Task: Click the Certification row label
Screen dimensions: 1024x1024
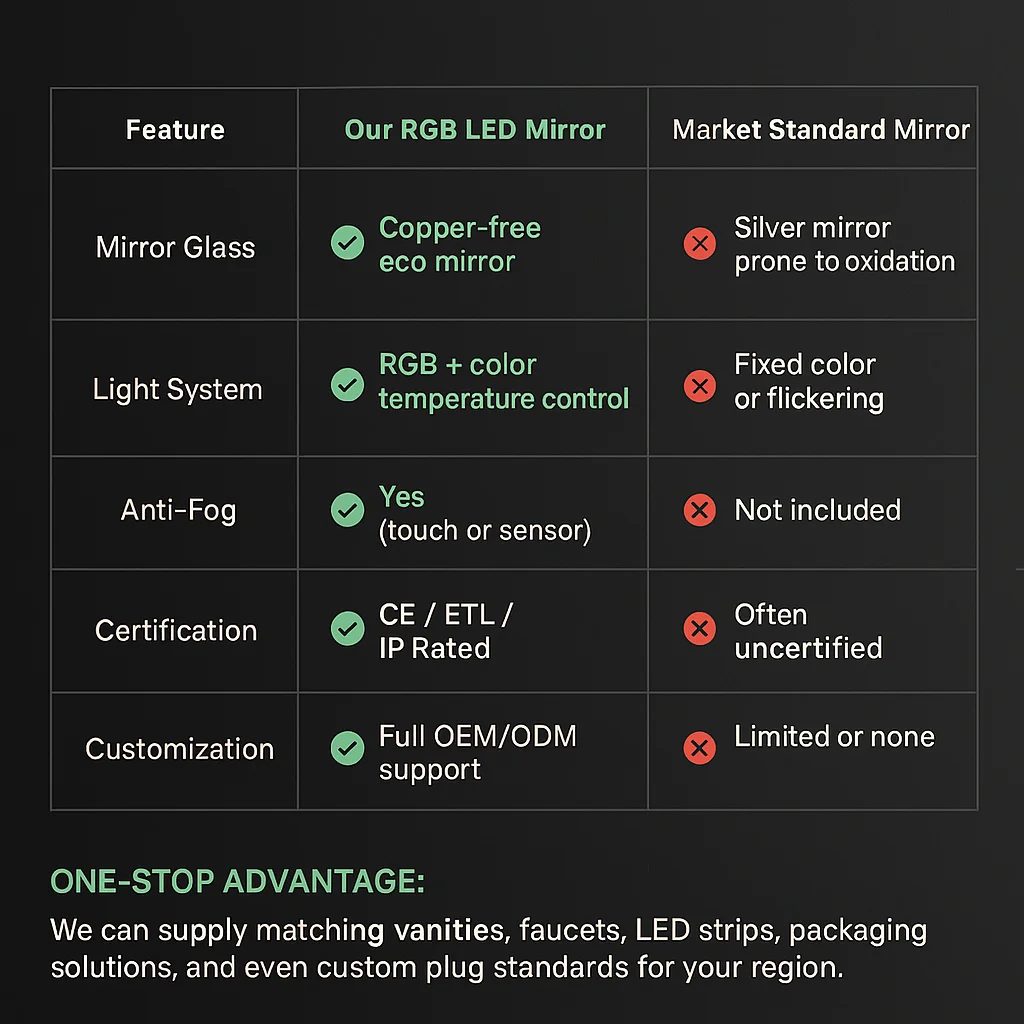Action: 176,631
